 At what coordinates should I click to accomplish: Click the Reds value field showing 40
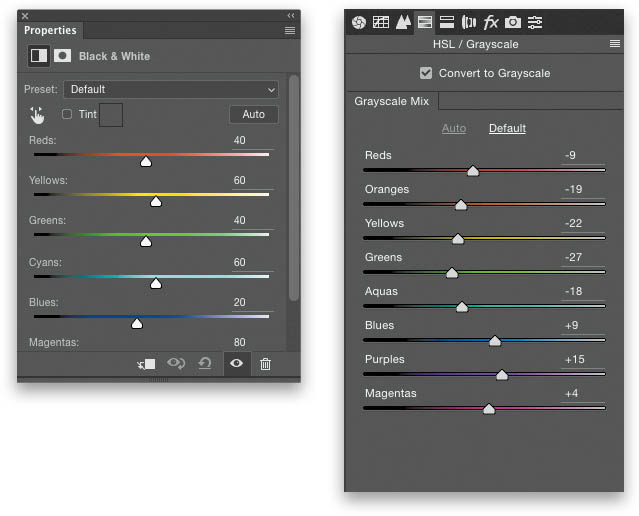(253, 141)
